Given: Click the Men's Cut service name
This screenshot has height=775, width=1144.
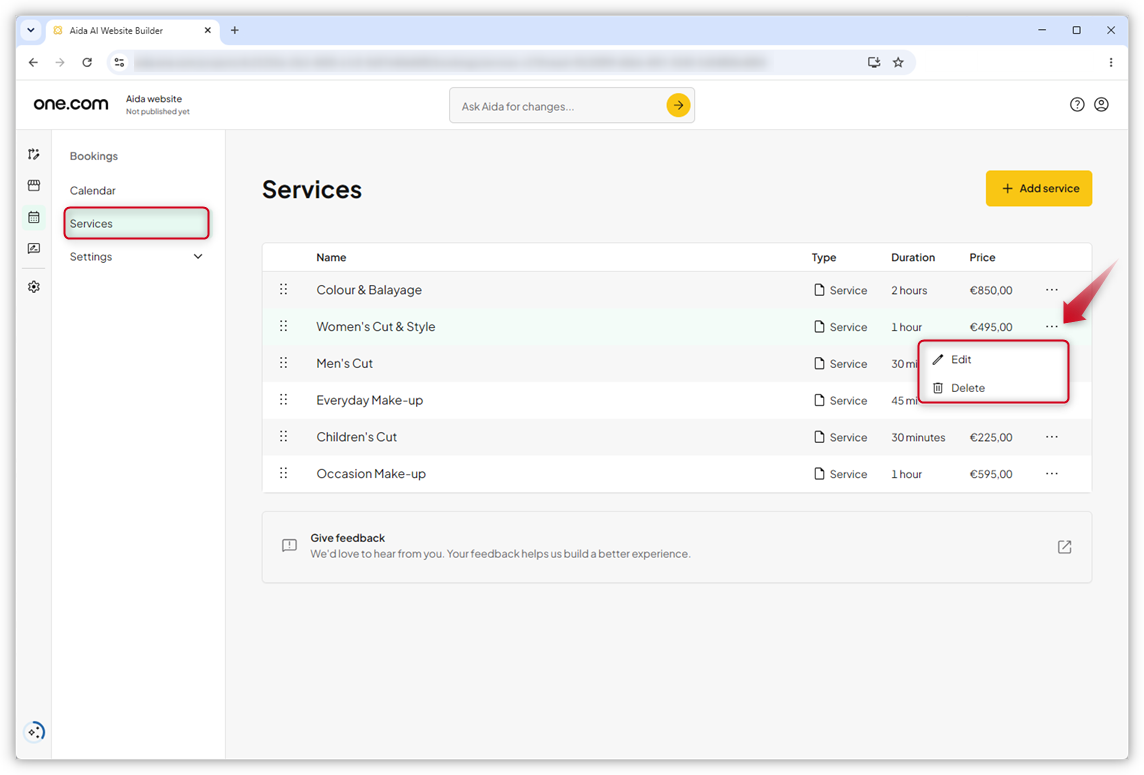Looking at the screenshot, I should tap(344, 363).
